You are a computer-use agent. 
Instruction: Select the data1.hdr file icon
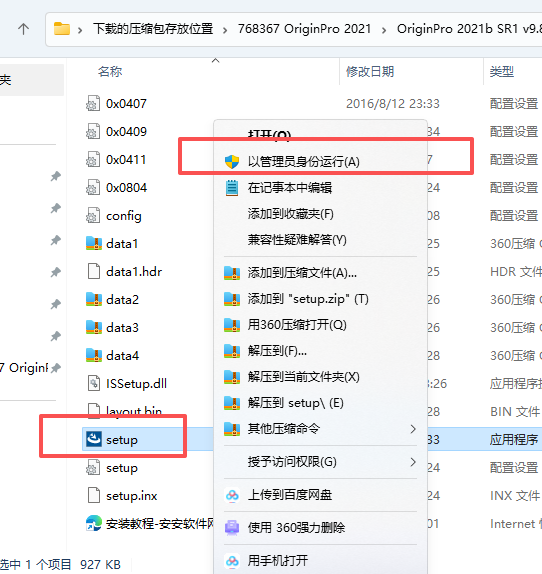(x=94, y=271)
